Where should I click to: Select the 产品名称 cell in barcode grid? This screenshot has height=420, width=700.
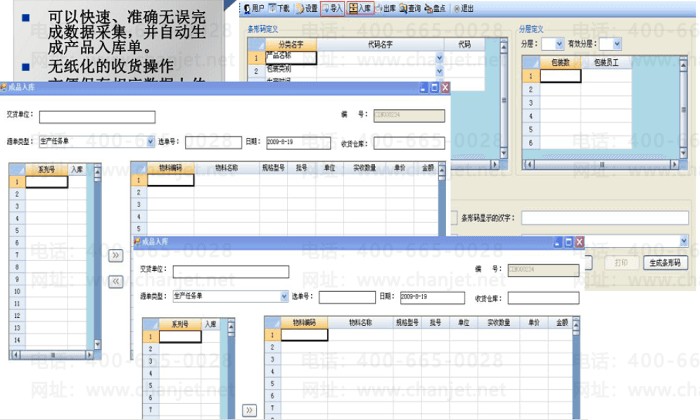(x=291, y=58)
